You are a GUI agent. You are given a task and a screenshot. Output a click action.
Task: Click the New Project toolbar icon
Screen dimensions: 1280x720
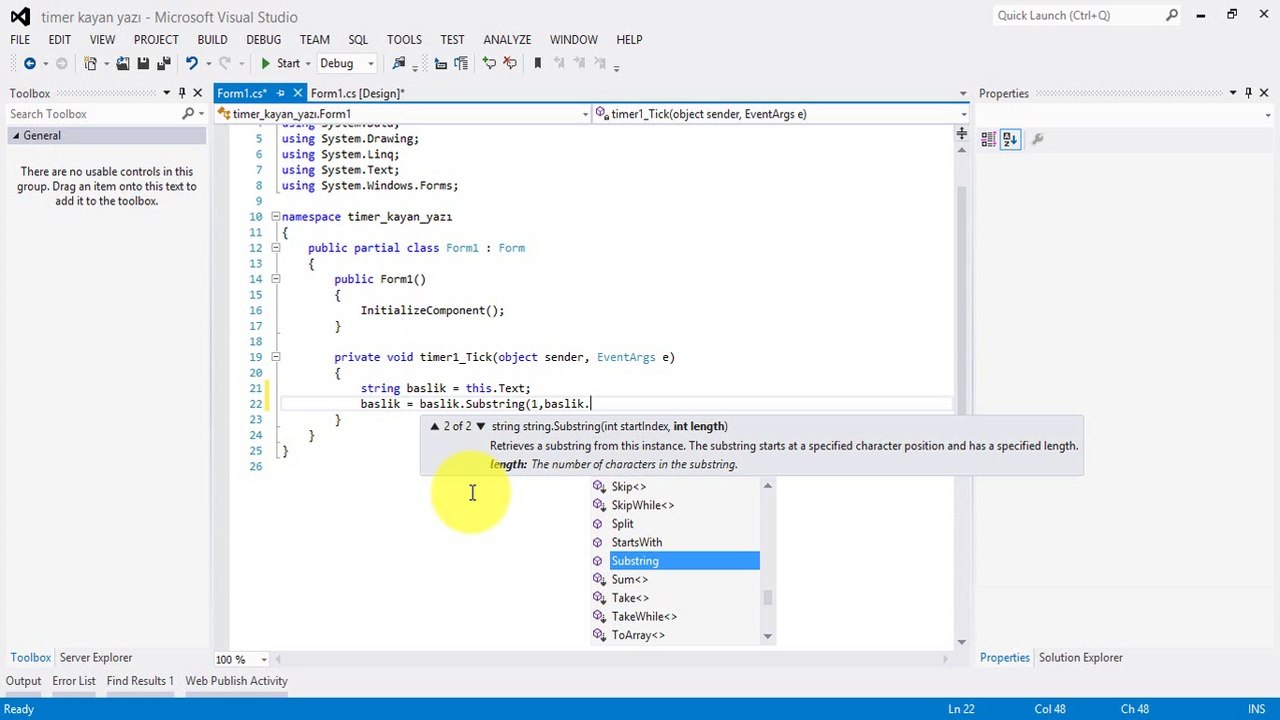click(91, 64)
